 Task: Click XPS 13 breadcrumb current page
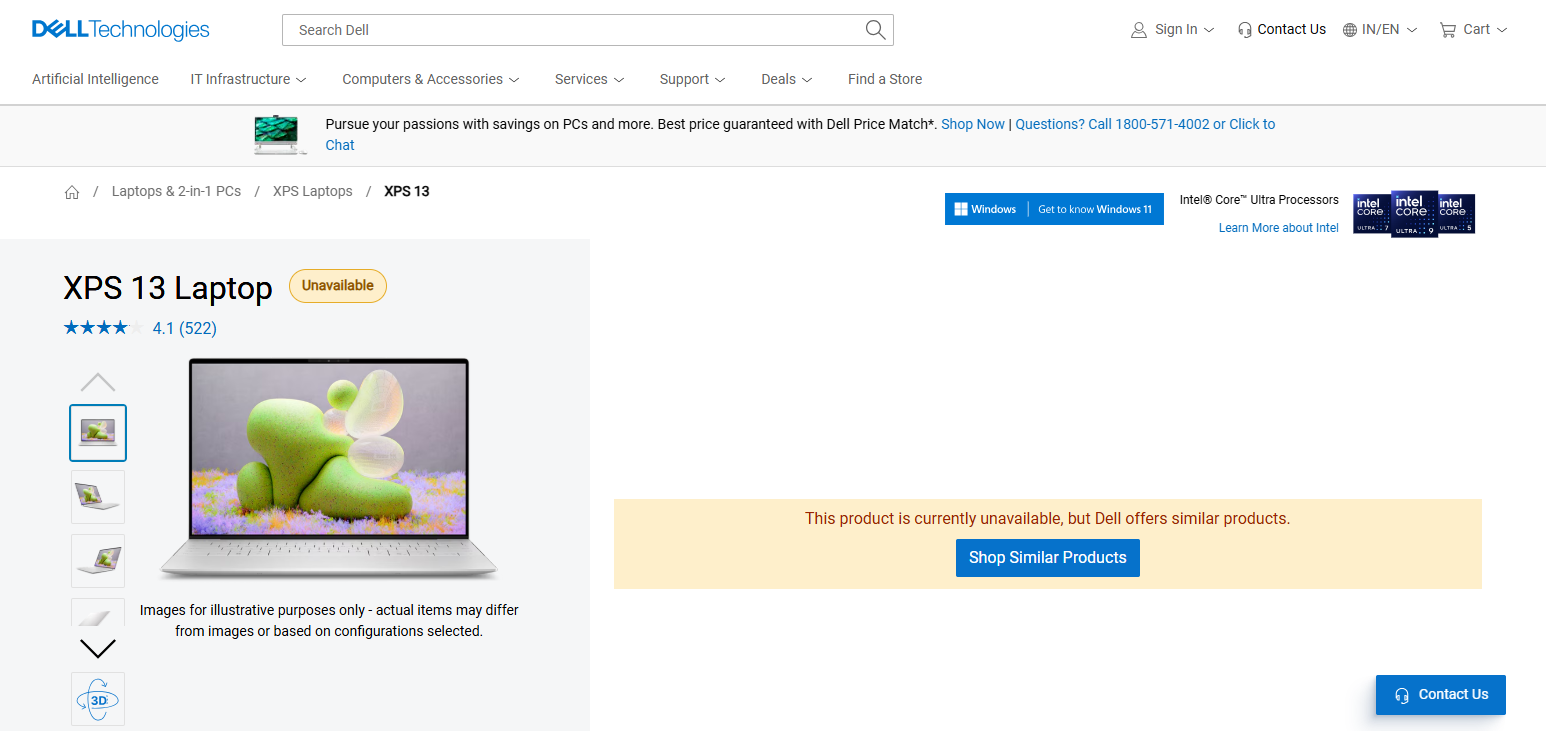coord(407,191)
